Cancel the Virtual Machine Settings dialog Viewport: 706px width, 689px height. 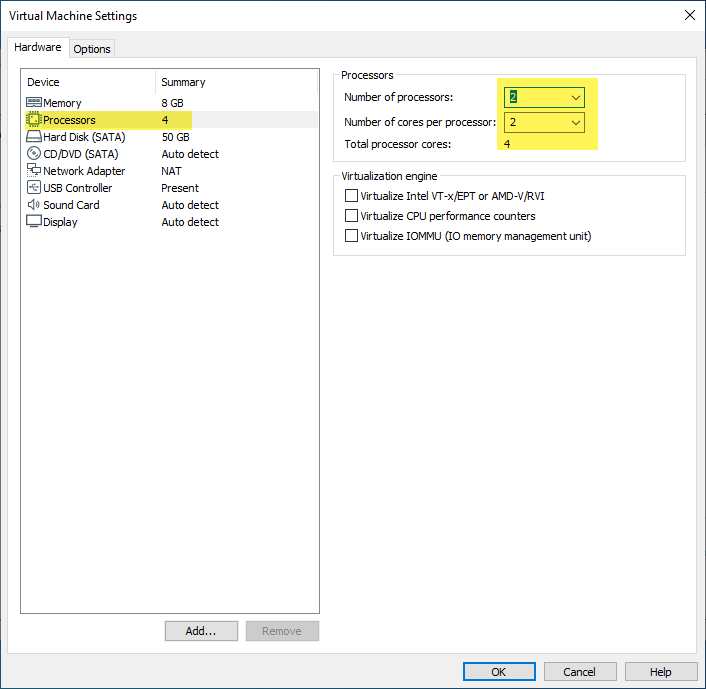[579, 672]
